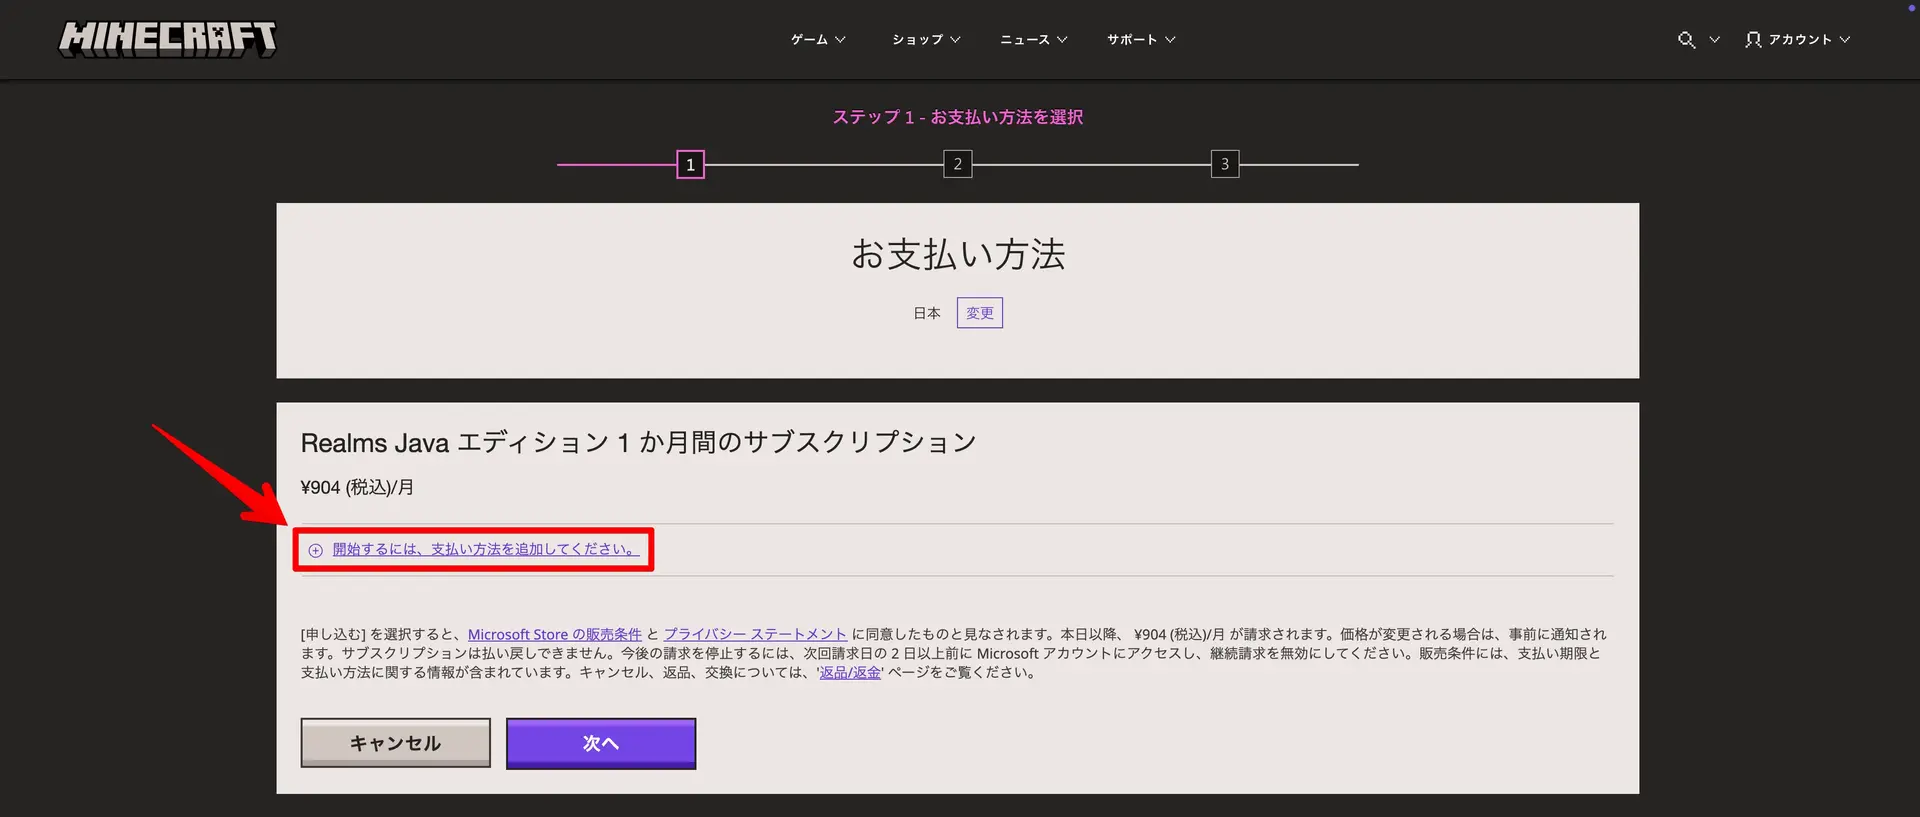Click the plus circle icon beside add payment

pyautogui.click(x=316, y=550)
